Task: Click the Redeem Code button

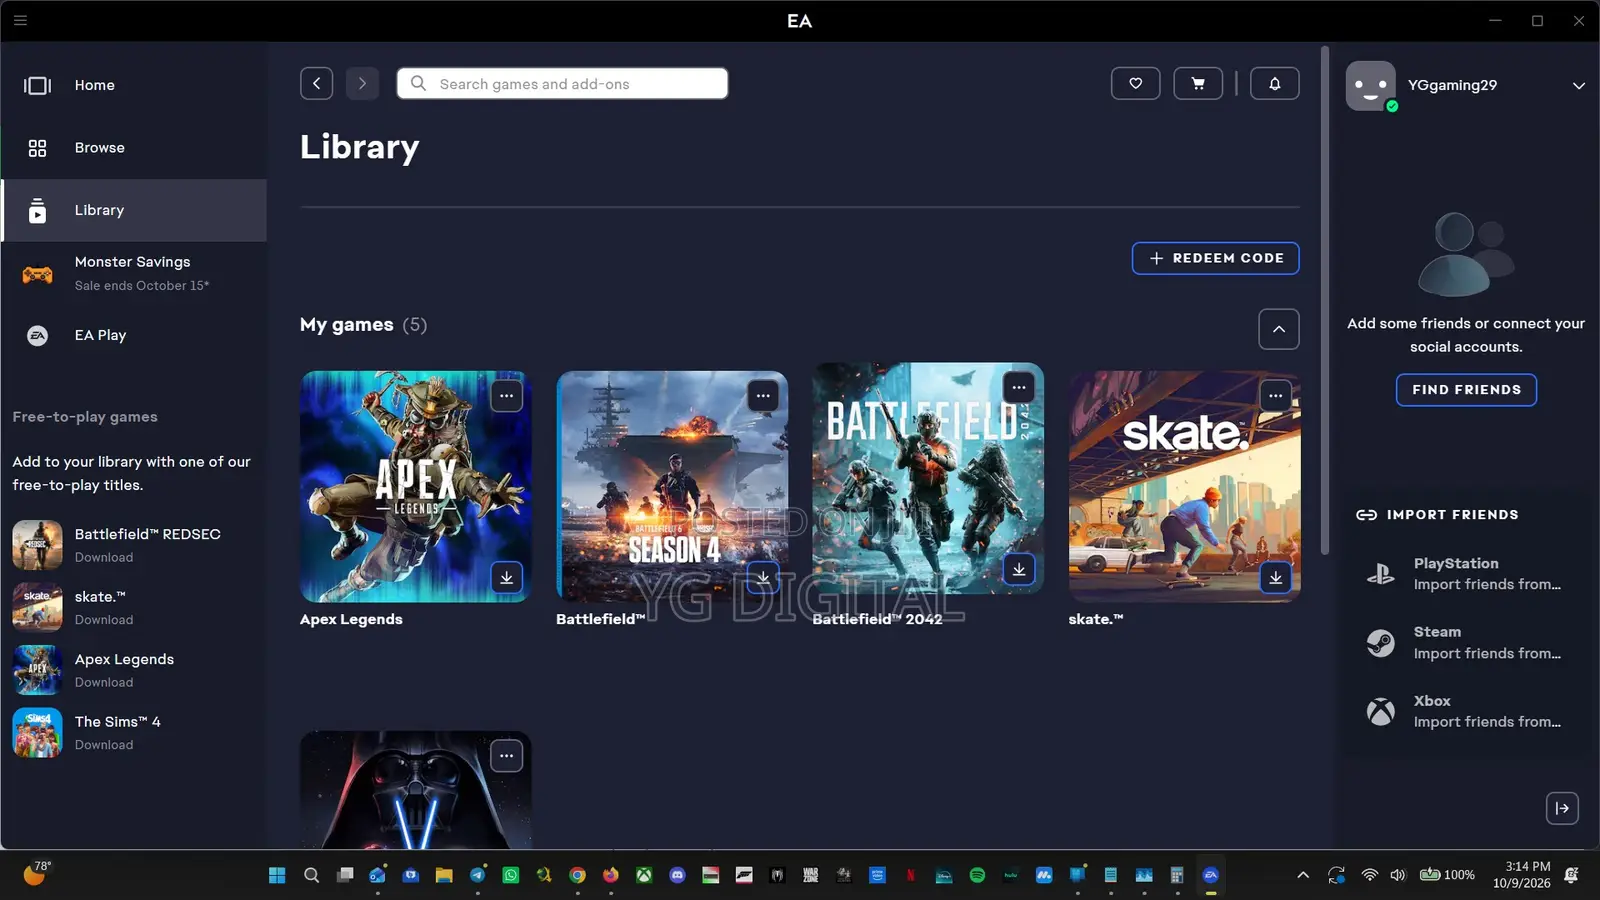Action: (x=1215, y=258)
